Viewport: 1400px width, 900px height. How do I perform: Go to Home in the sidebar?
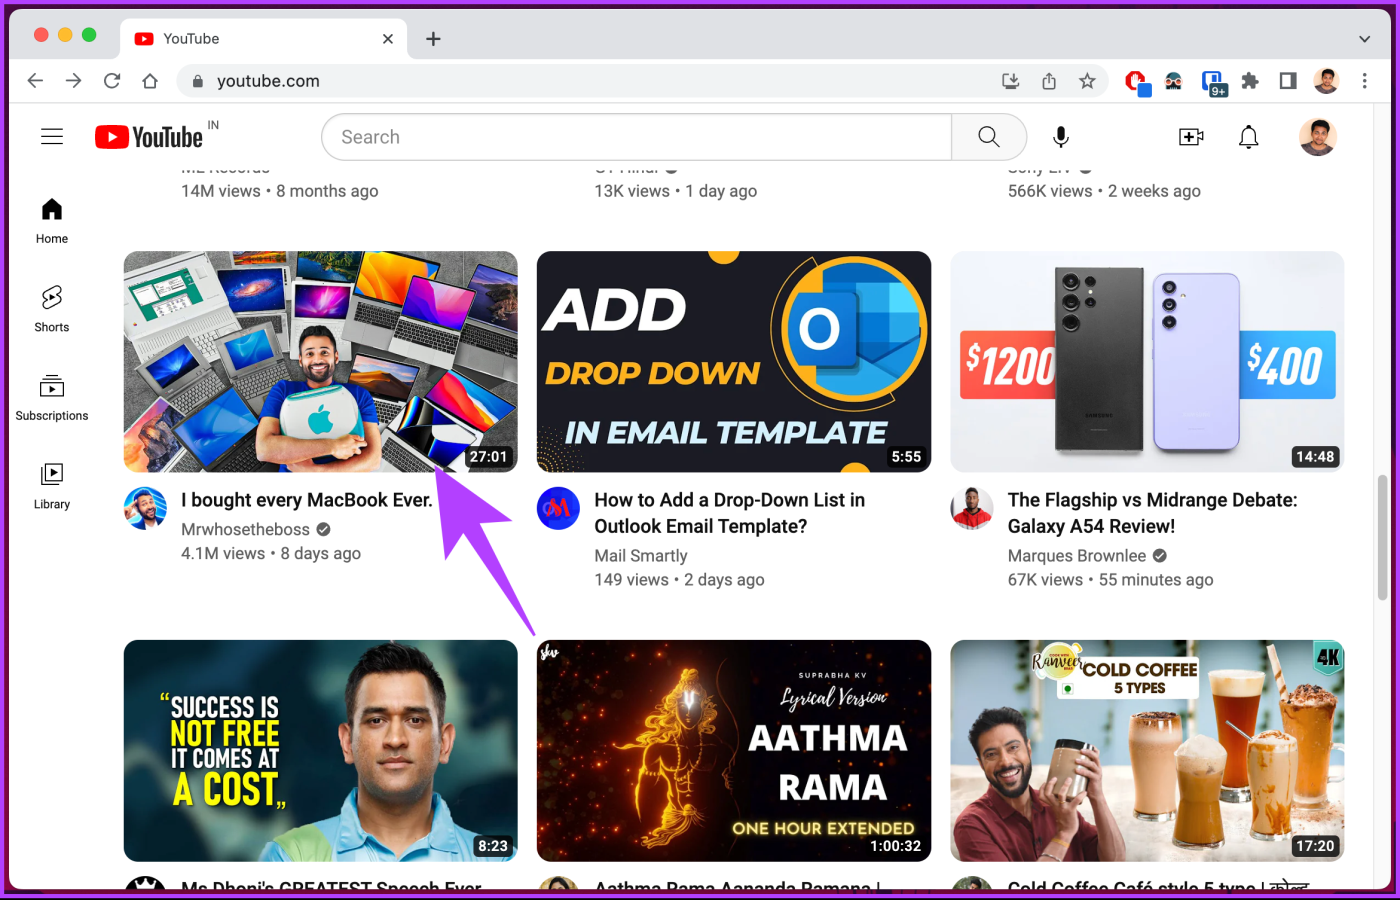(52, 221)
